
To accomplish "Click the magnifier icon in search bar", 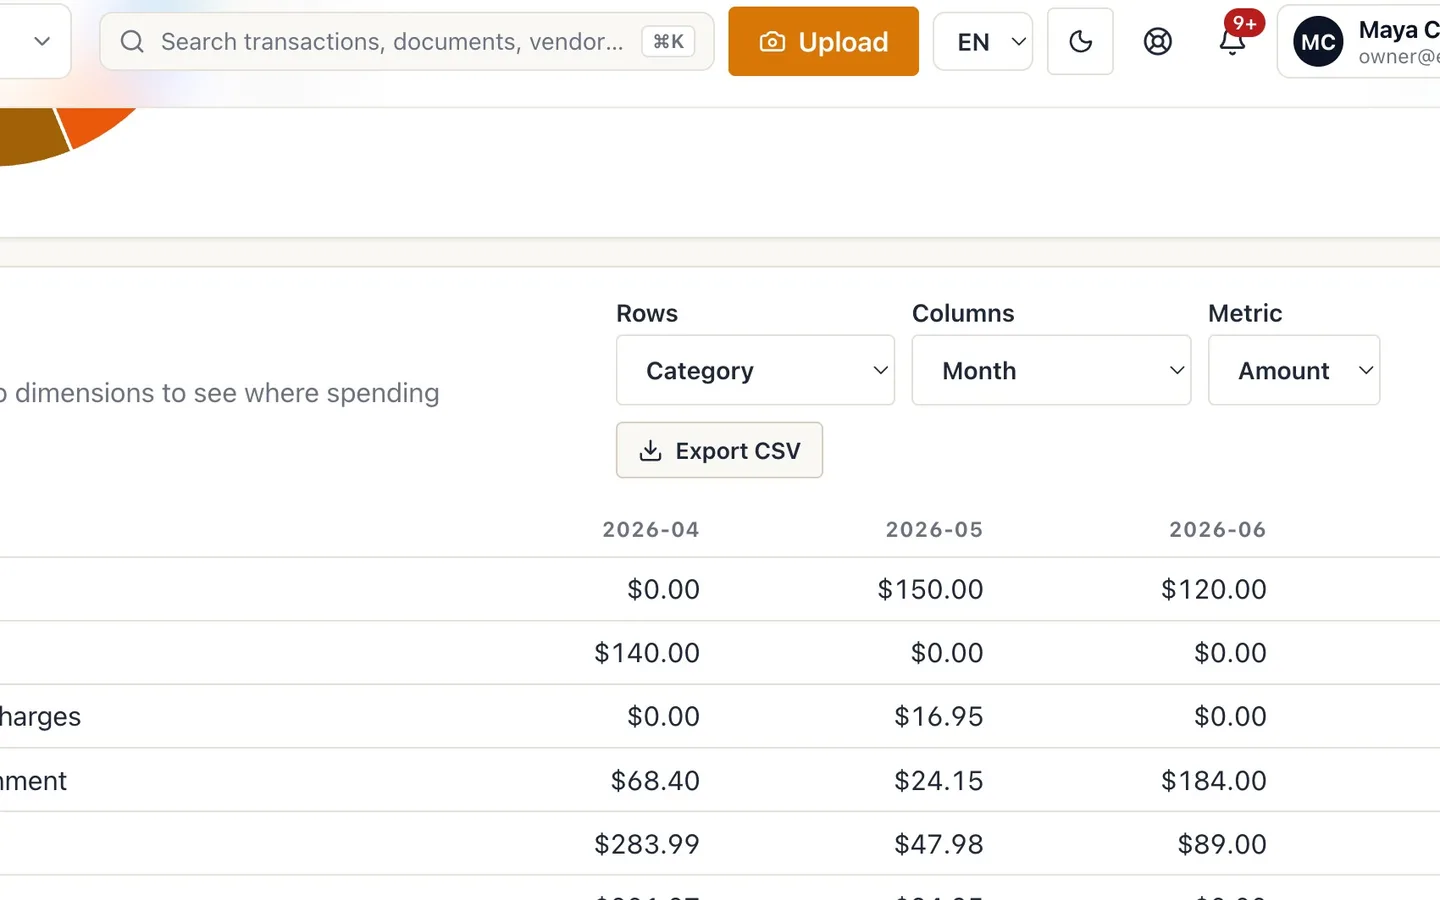I will click(x=132, y=41).
